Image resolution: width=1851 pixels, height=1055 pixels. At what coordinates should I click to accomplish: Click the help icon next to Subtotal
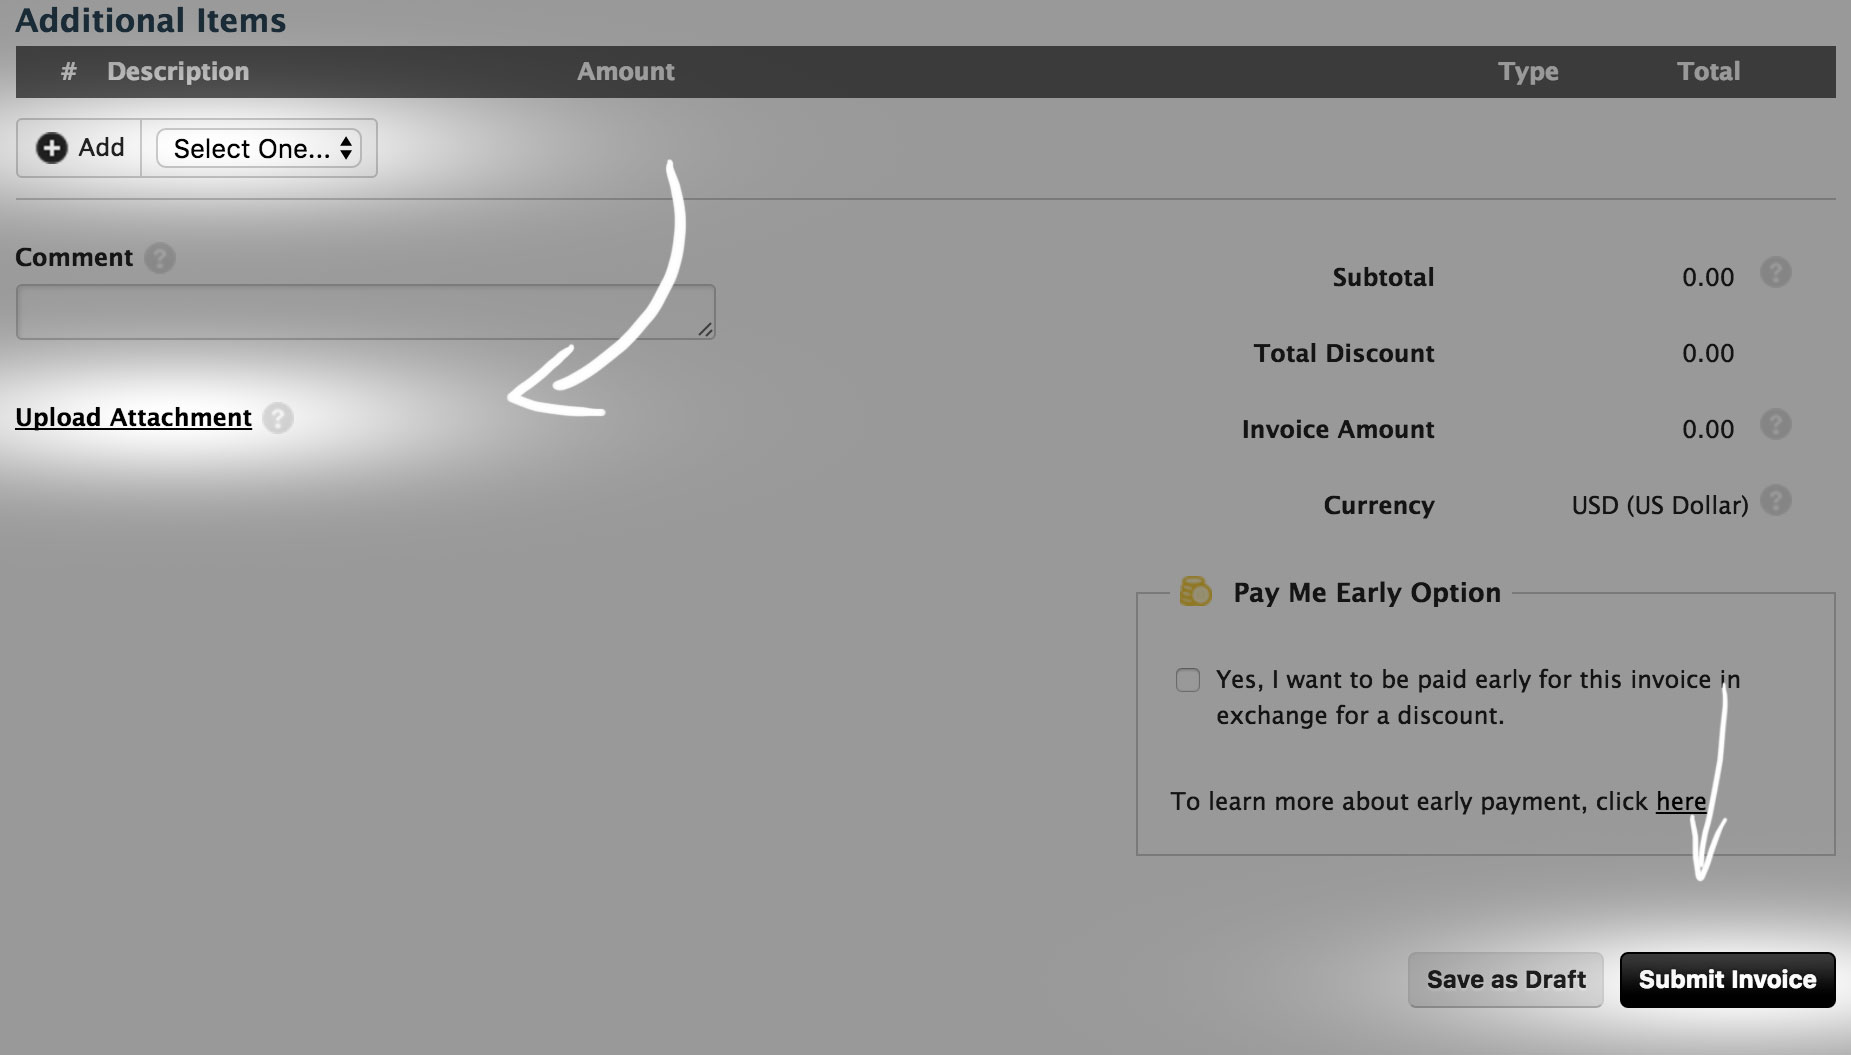pyautogui.click(x=1776, y=272)
